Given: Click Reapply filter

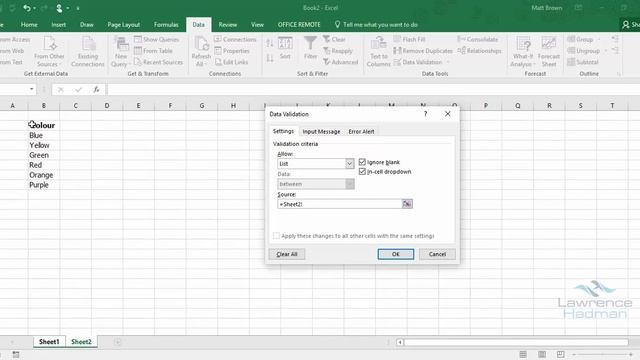Looking at the screenshot, I should click(338, 51).
